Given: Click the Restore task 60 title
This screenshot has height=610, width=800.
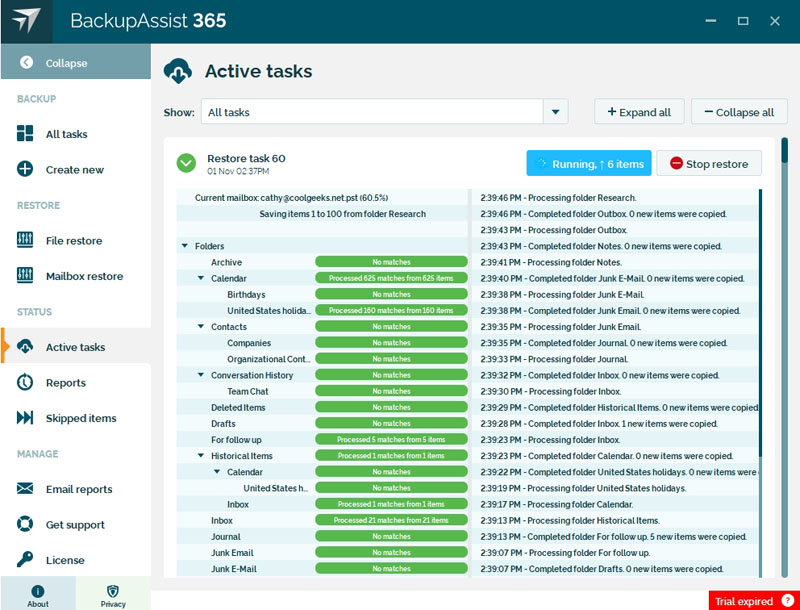Looking at the screenshot, I should coord(246,158).
